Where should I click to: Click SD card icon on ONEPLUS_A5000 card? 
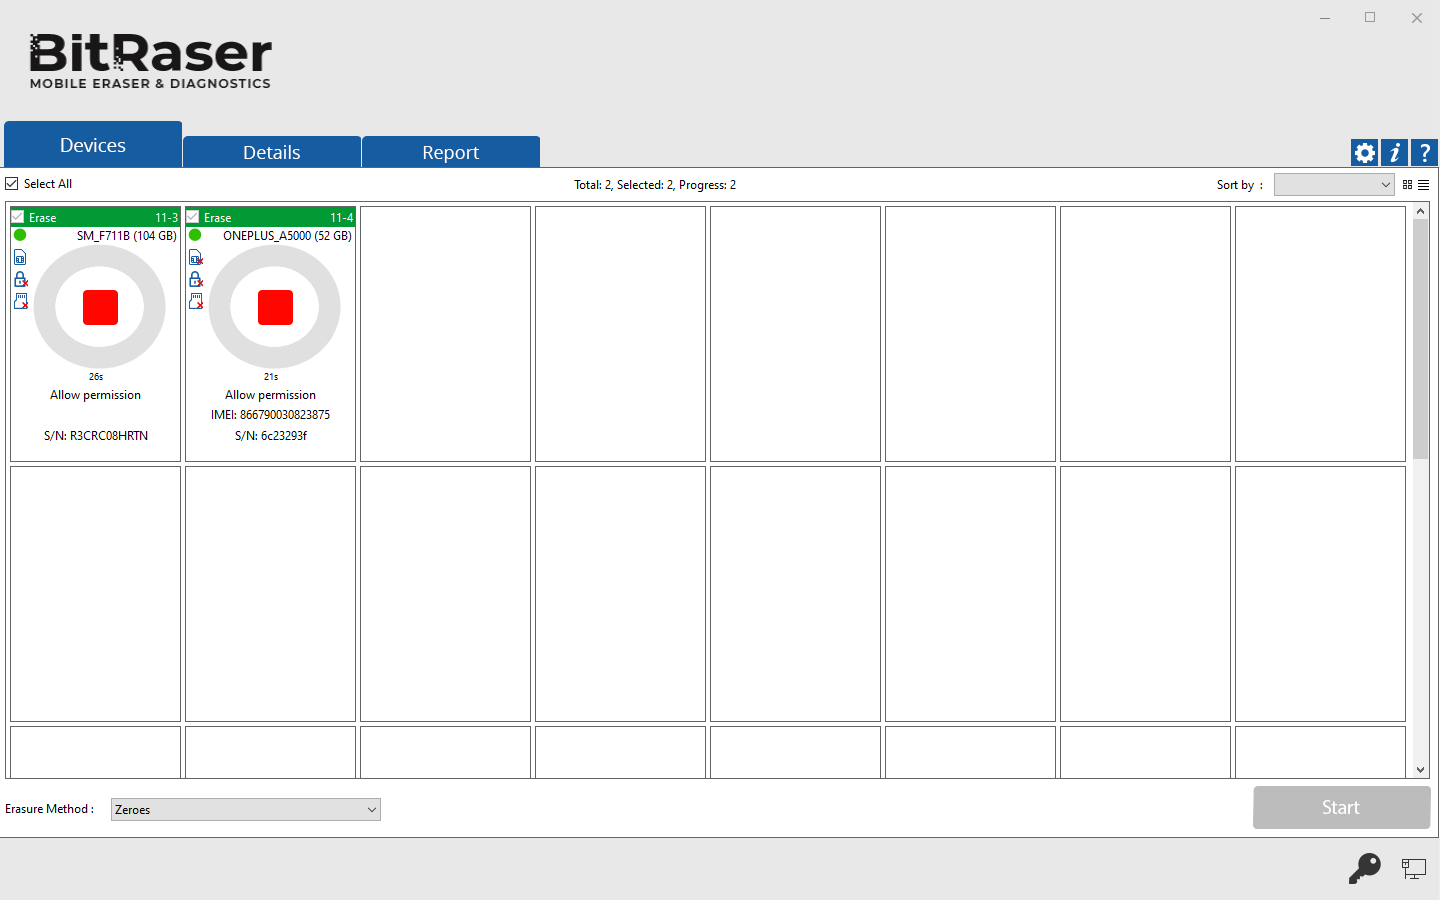(196, 301)
